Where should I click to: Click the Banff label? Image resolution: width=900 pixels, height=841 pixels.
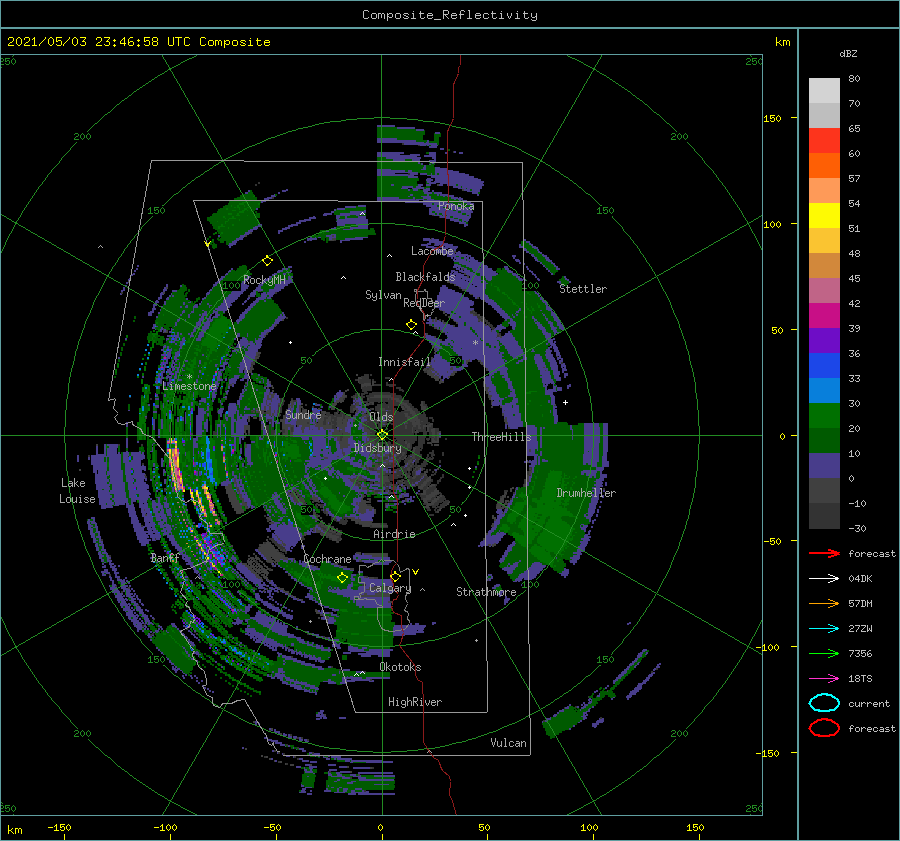tap(165, 558)
